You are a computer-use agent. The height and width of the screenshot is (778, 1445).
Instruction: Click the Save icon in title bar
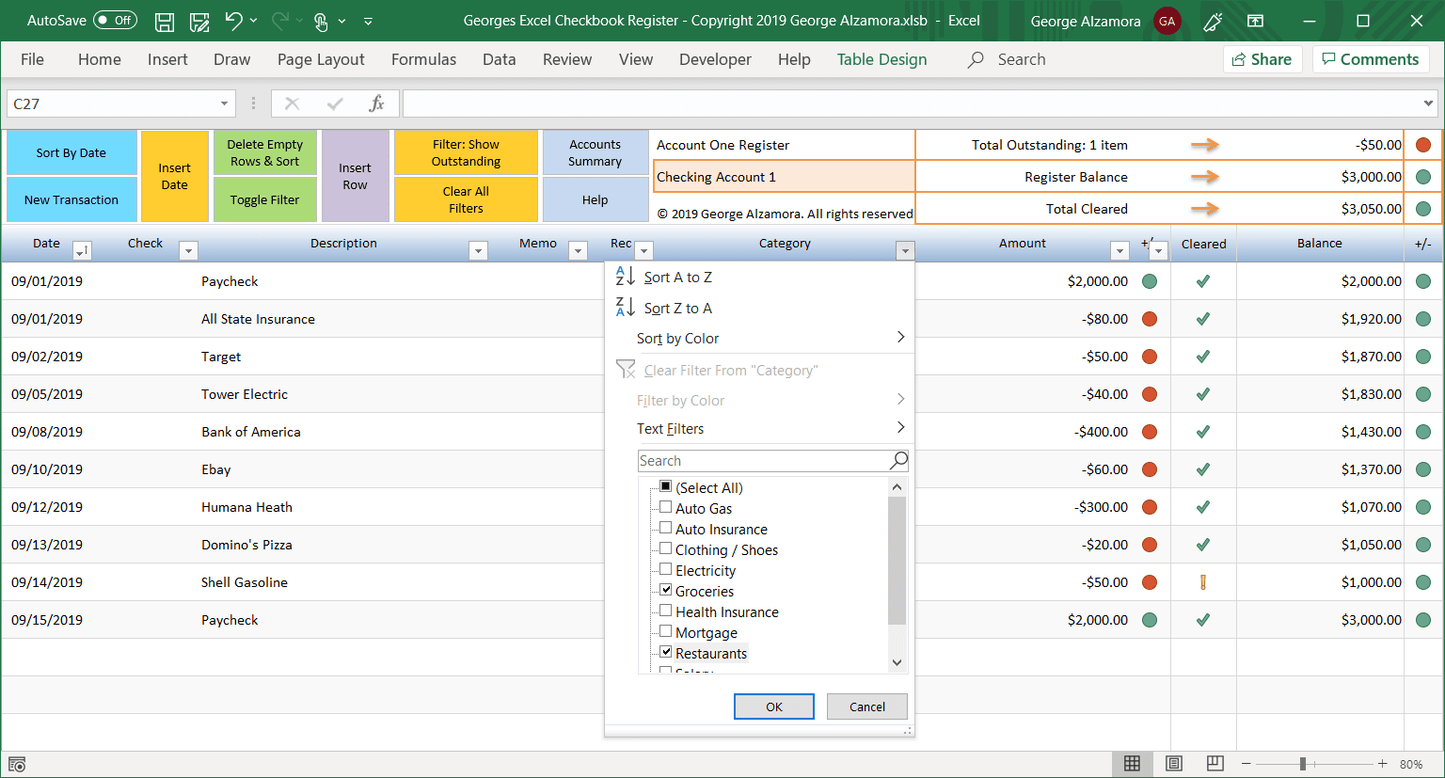[x=165, y=21]
